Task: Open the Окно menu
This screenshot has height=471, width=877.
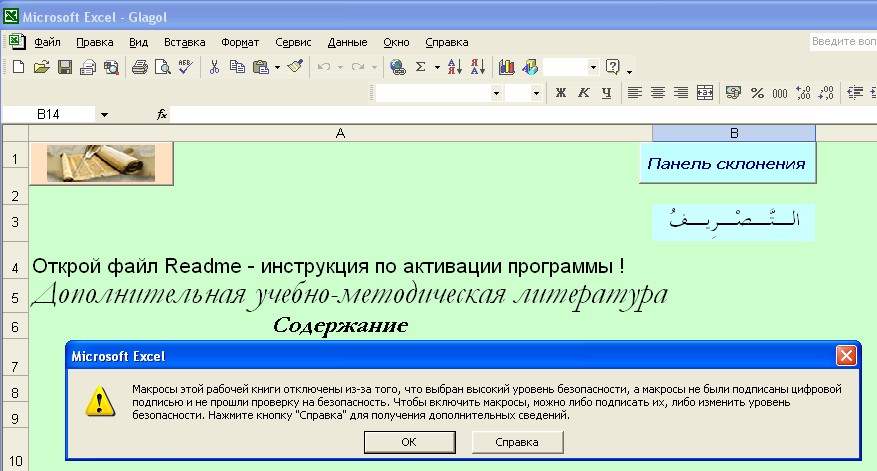Action: point(396,42)
